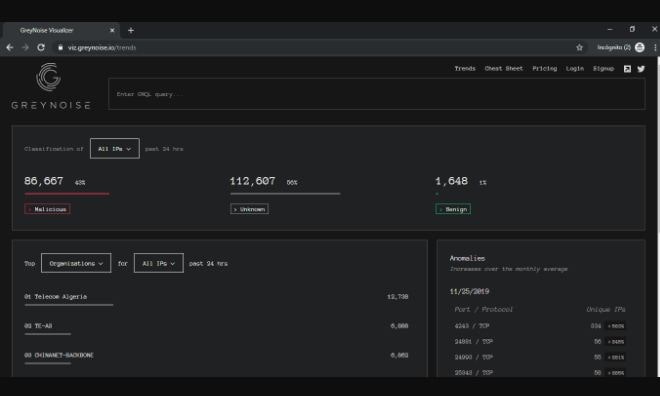Click the 86,667 malicious count
The height and width of the screenshot is (396, 660).
tap(44, 181)
